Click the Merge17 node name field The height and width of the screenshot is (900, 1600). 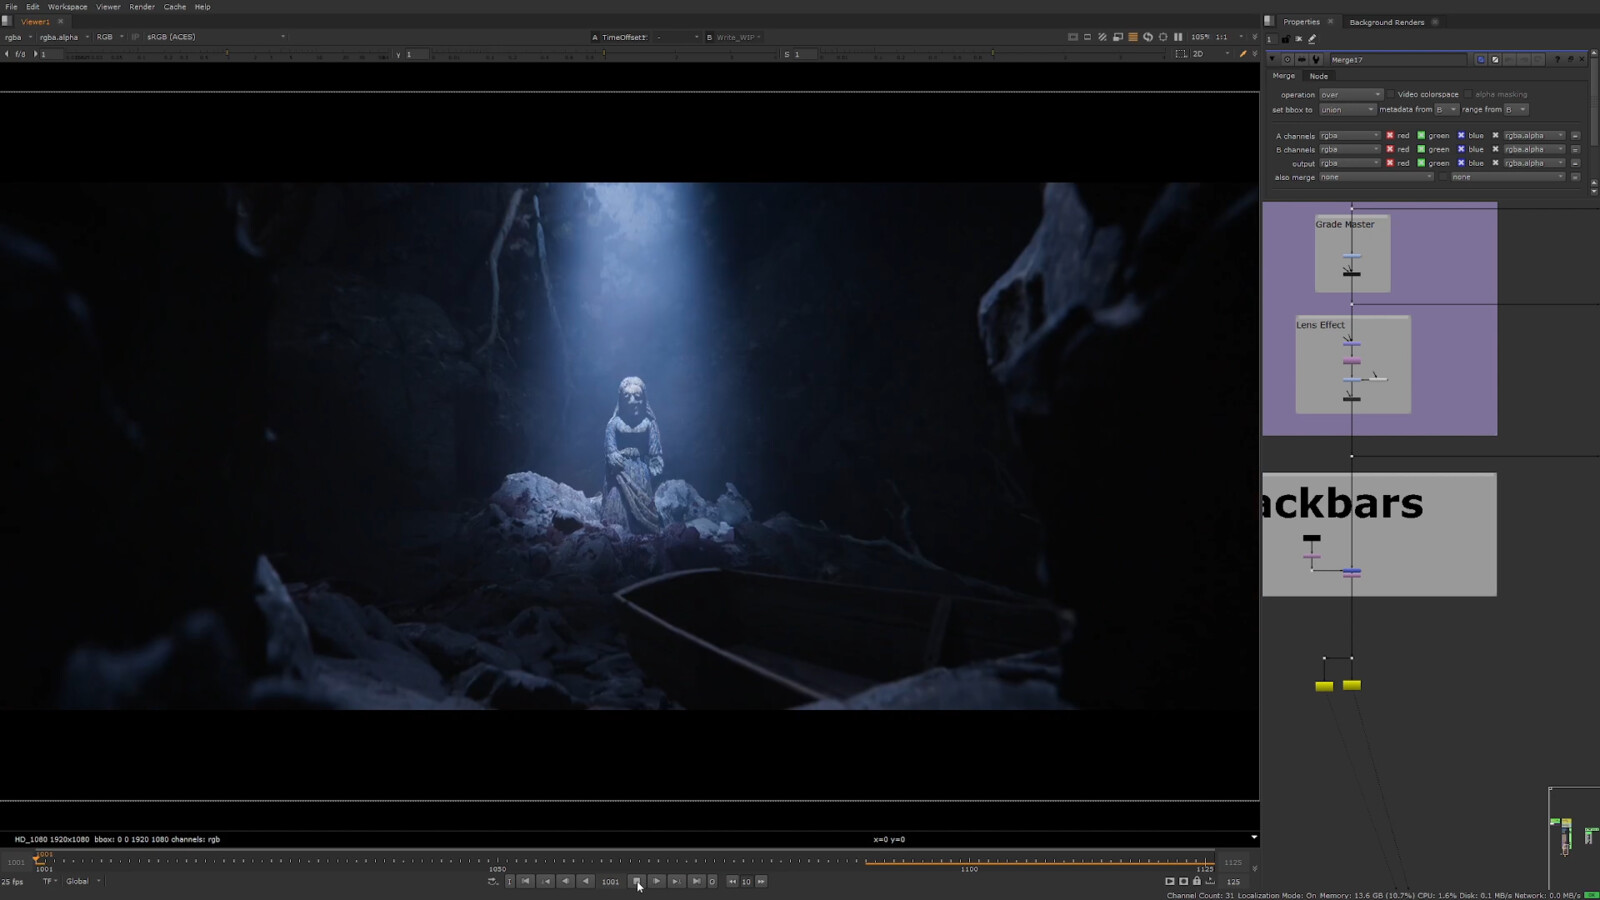[1400, 60]
